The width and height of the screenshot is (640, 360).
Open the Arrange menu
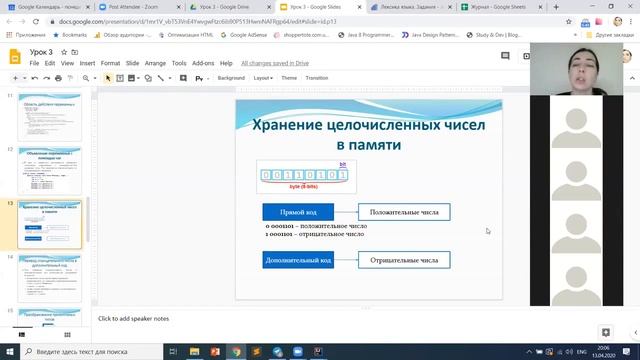(x=155, y=63)
